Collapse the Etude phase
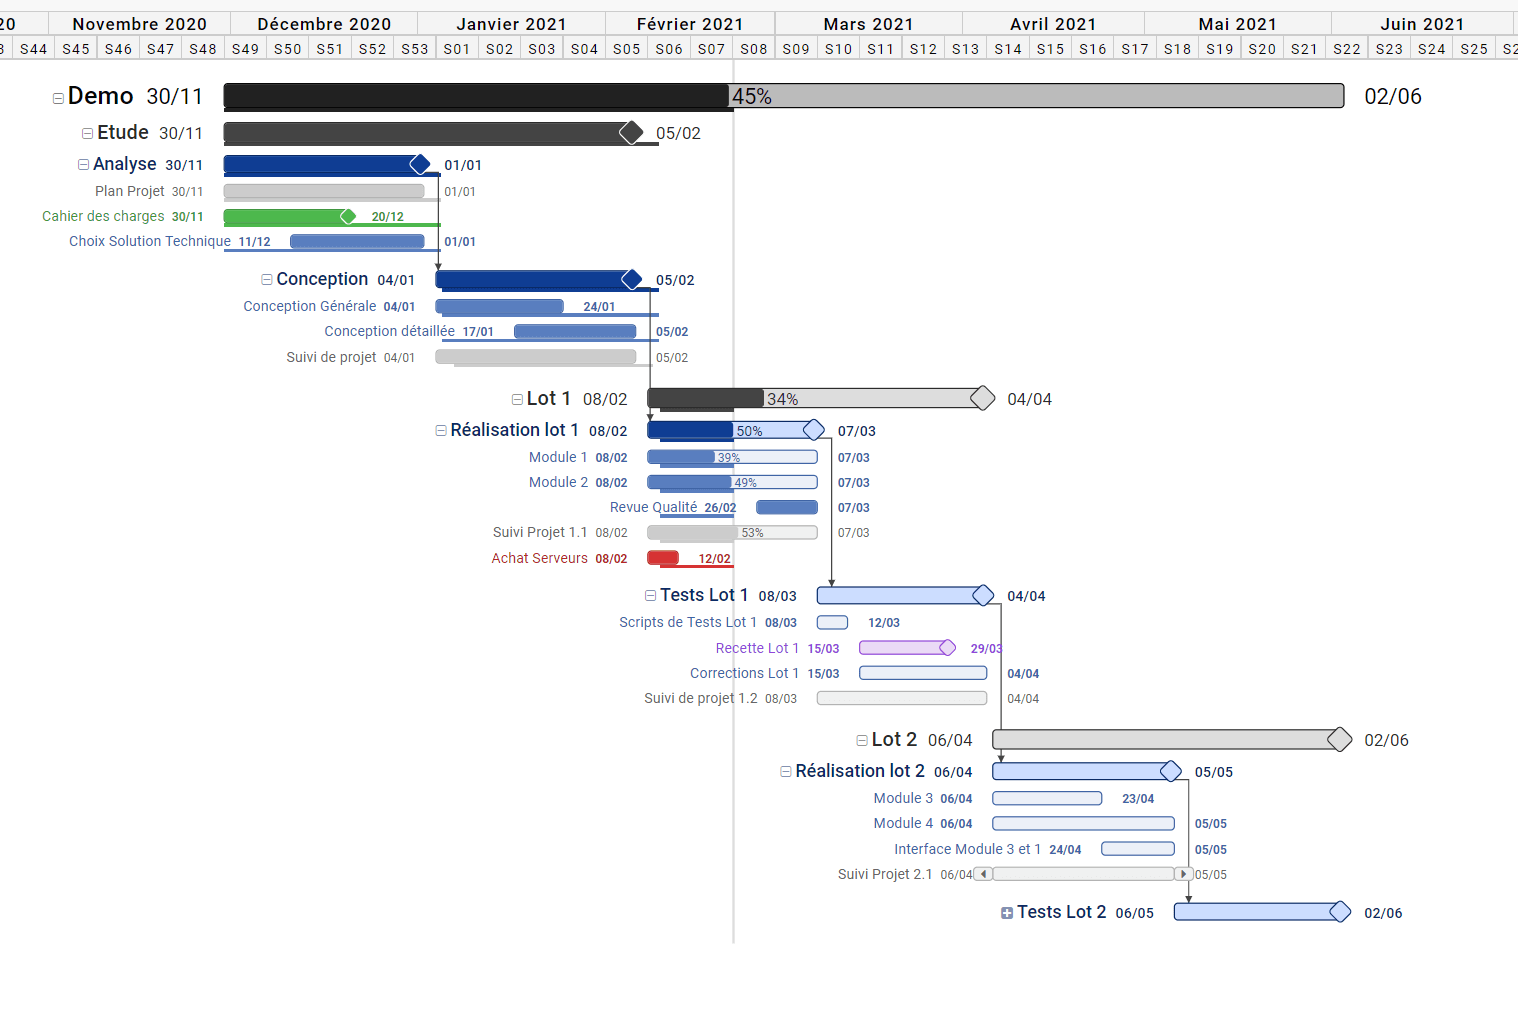 click(x=88, y=133)
